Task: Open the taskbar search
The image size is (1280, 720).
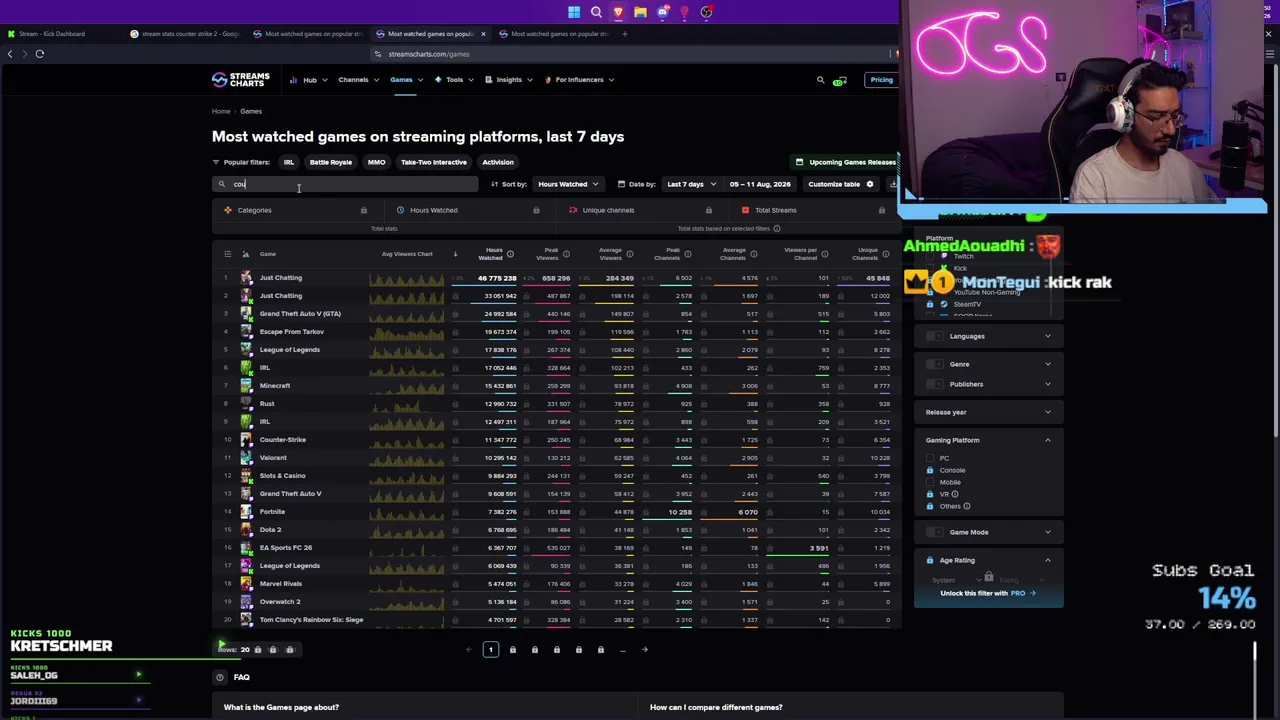Action: [x=596, y=12]
